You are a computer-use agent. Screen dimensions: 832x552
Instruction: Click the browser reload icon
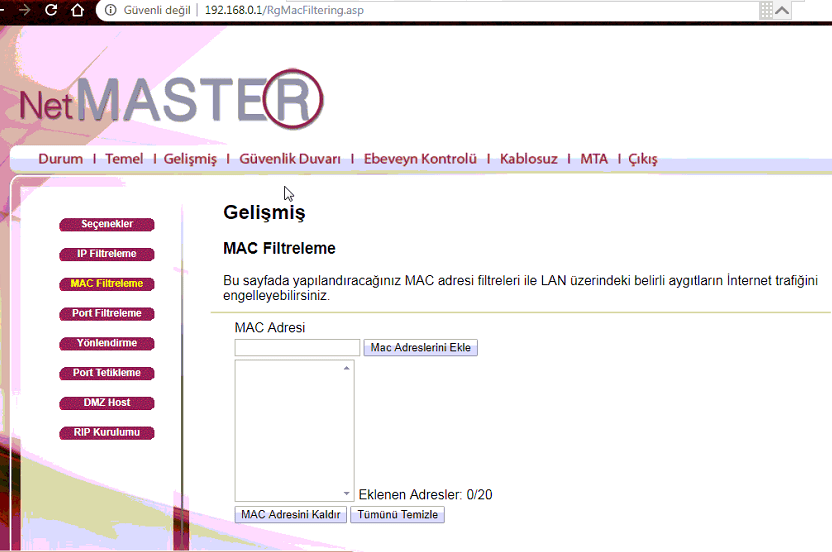click(x=51, y=10)
